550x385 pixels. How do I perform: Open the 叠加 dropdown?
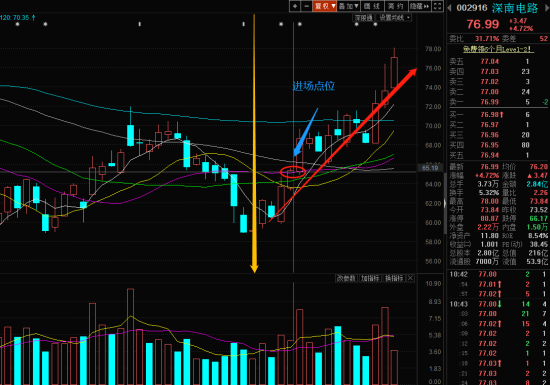coord(348,6)
